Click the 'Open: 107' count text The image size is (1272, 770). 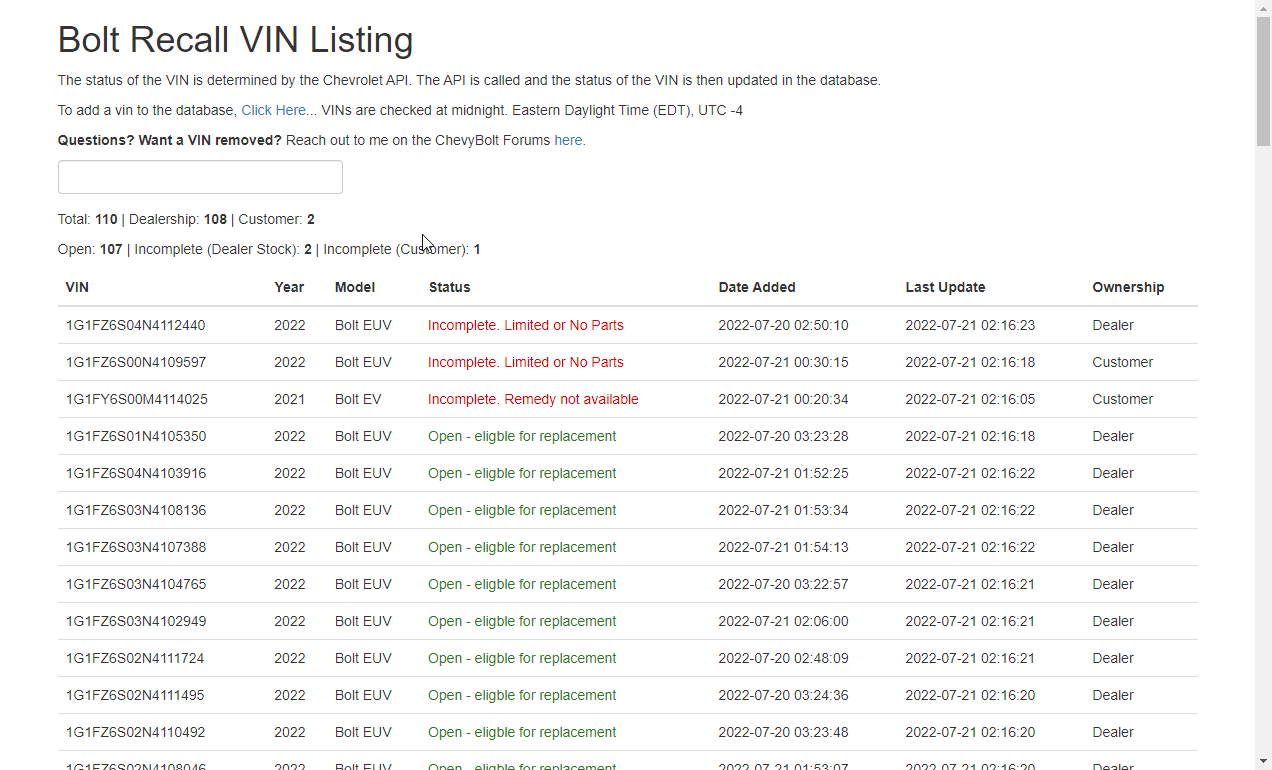coord(90,249)
